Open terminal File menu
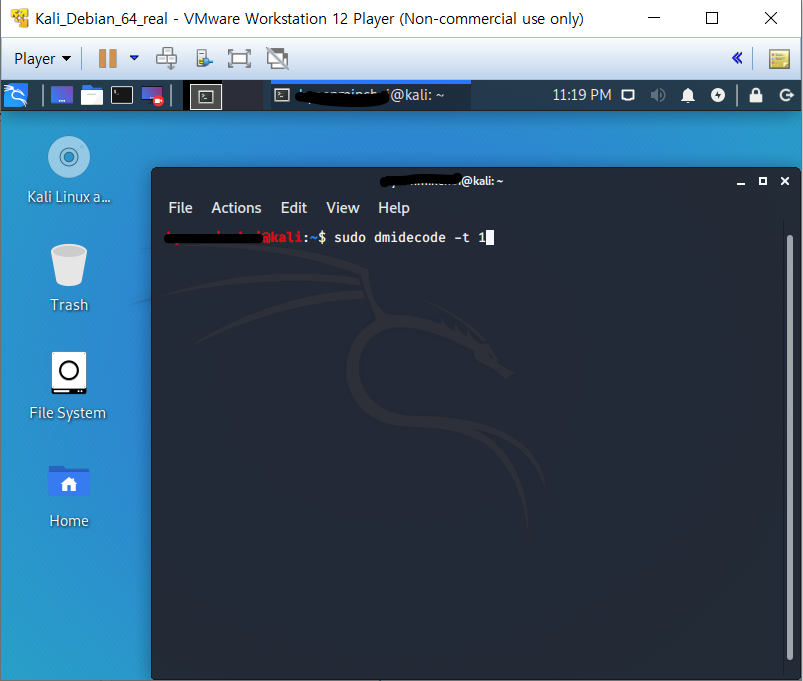803x681 pixels. 180,208
